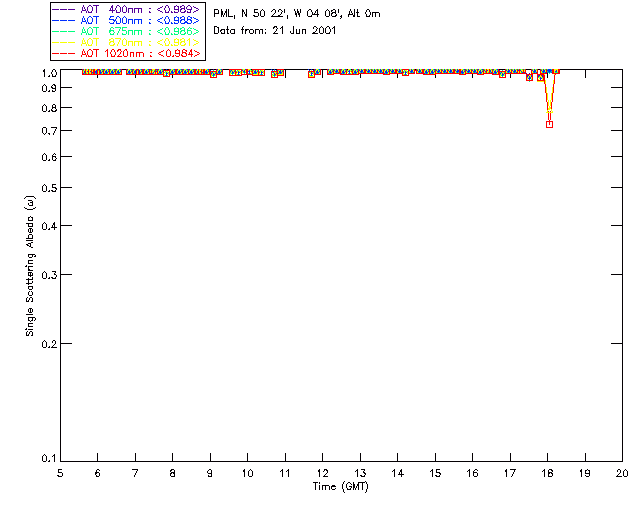
Task: Click hour 5 label on the time axis
Action: tap(60, 473)
